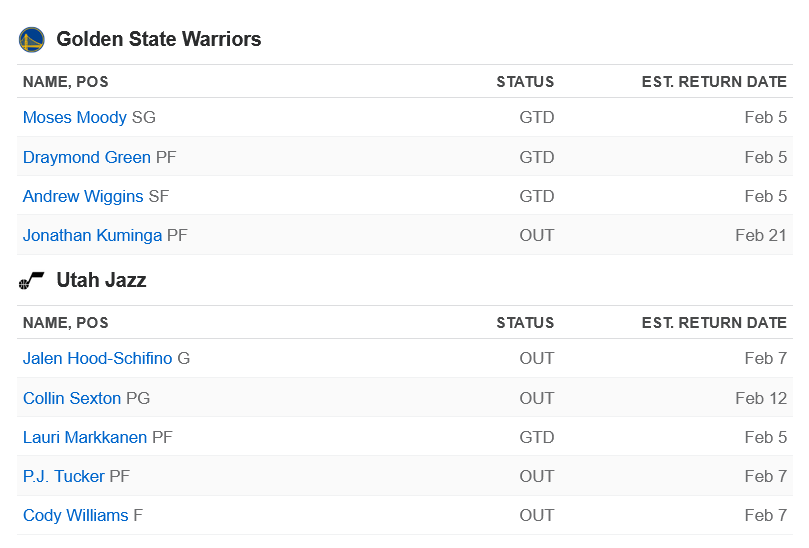Go to Collin Sexton profile

point(72,398)
